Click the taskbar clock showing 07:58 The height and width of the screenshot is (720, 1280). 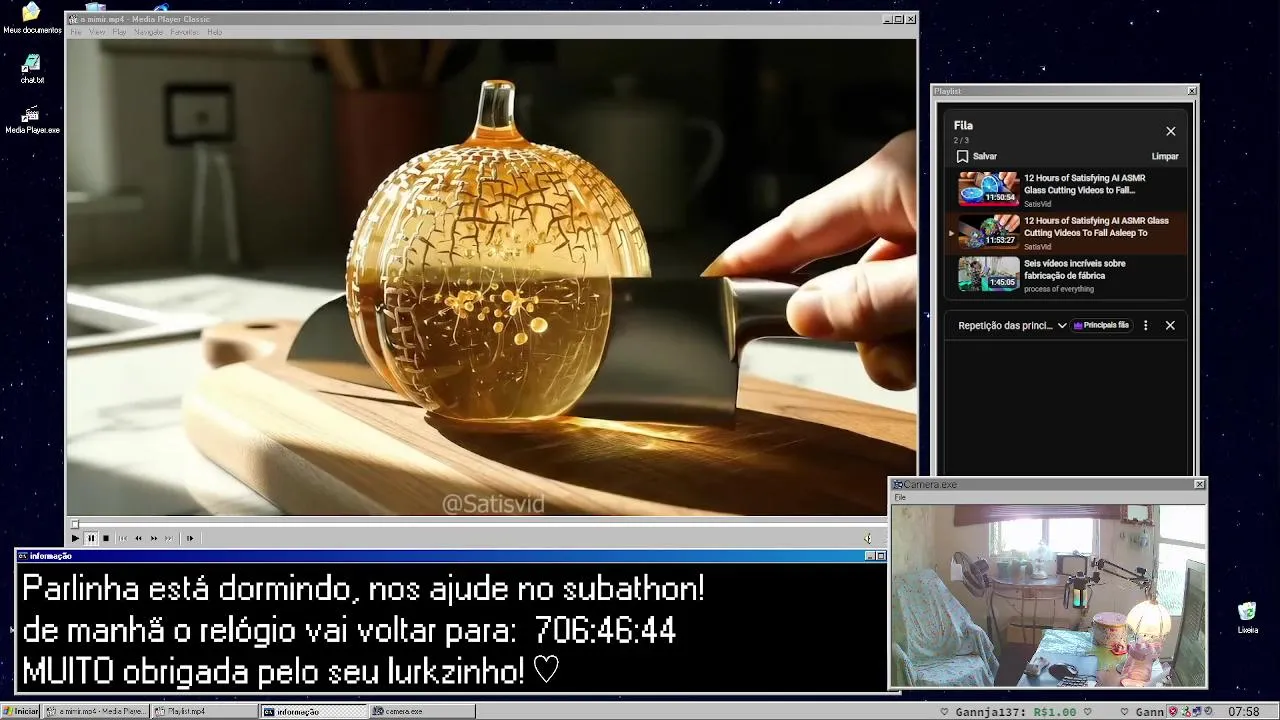click(x=1243, y=711)
